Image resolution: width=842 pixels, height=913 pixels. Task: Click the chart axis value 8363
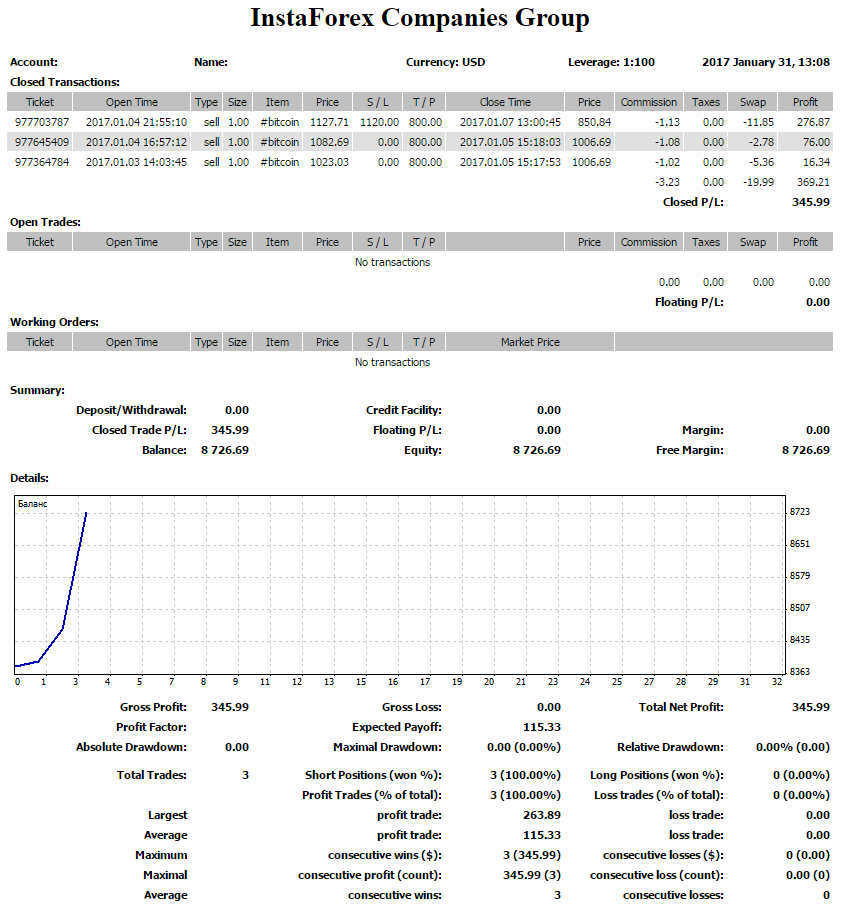pos(799,672)
